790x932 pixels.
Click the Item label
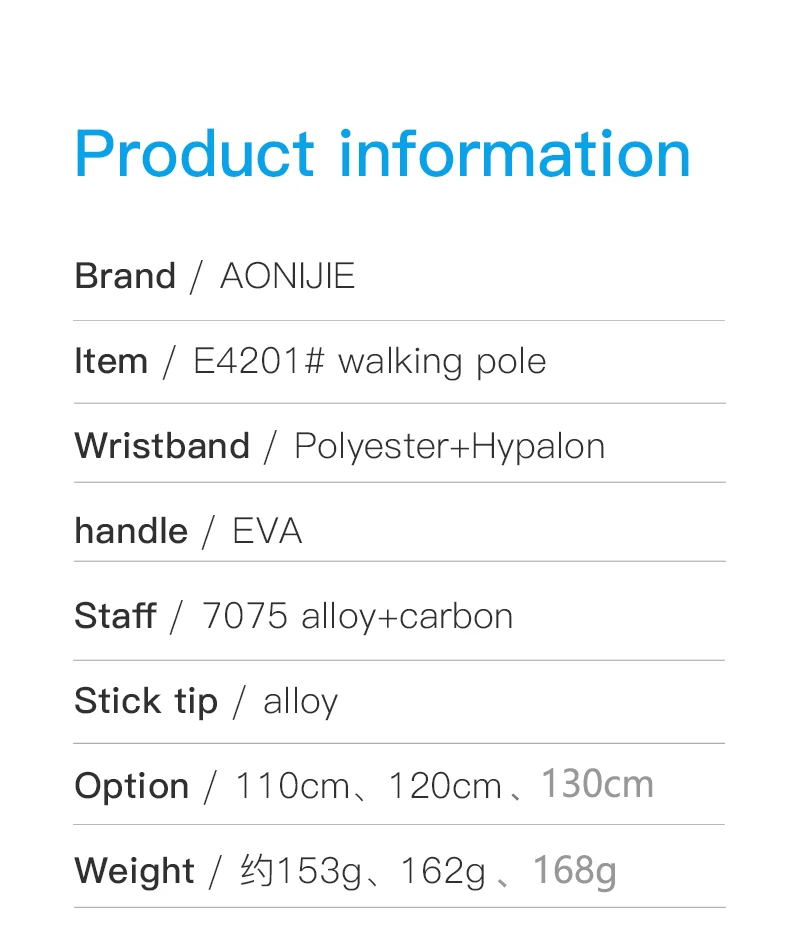coord(110,361)
